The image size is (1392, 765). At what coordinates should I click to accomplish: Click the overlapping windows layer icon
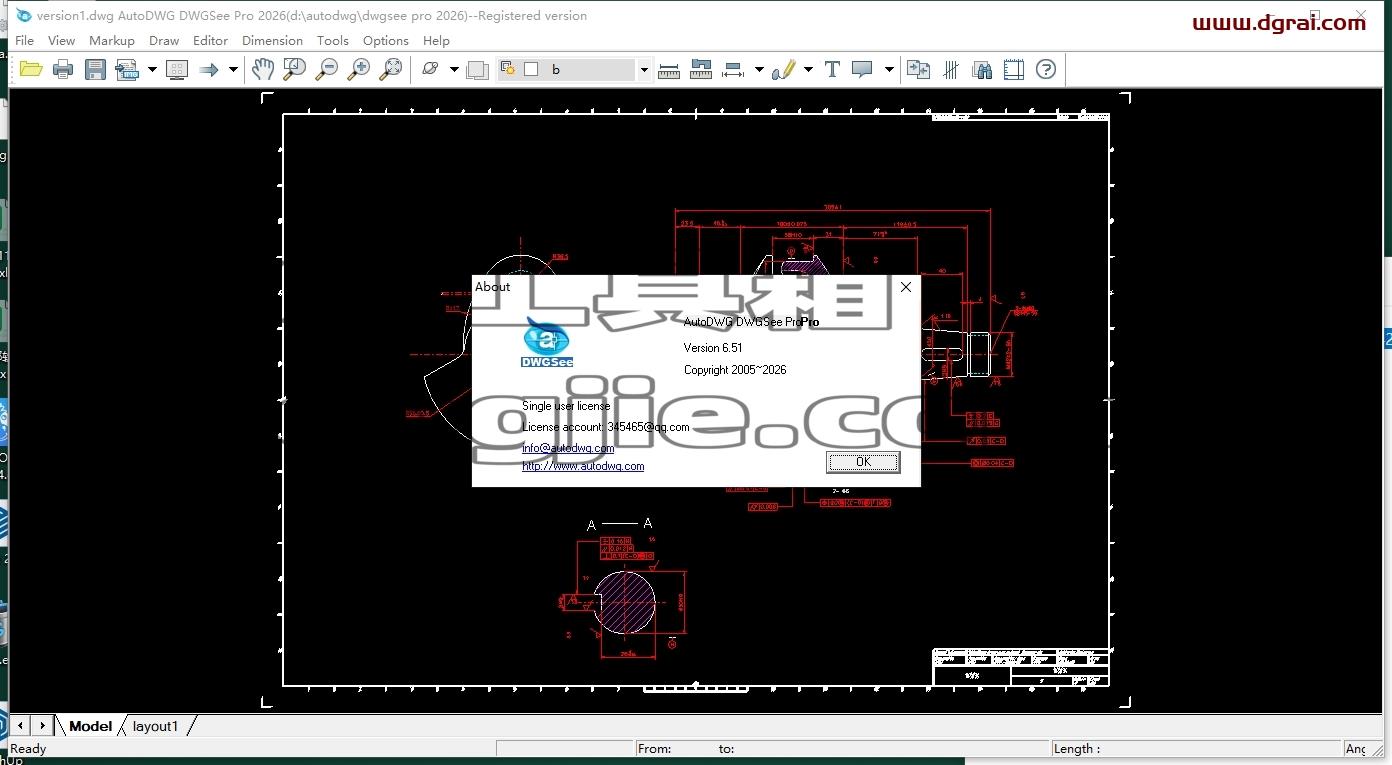[x=477, y=69]
